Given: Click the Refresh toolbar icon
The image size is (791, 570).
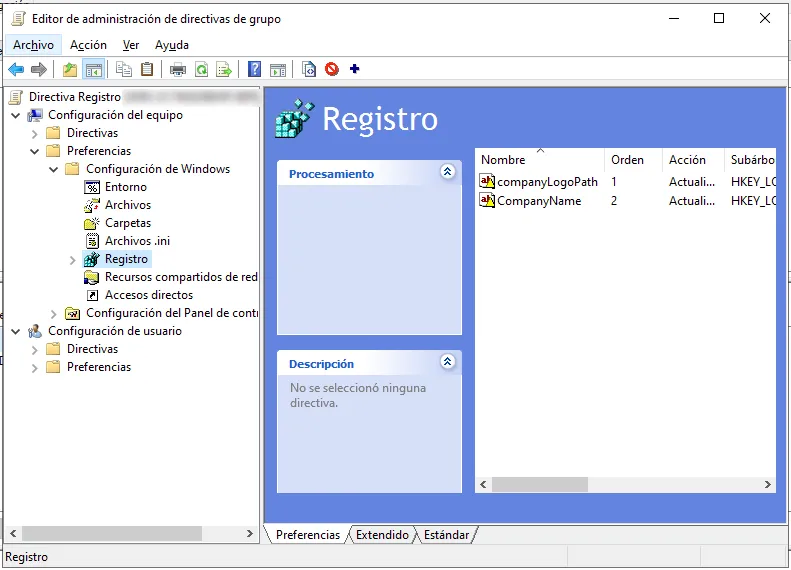Looking at the screenshot, I should click(x=202, y=69).
